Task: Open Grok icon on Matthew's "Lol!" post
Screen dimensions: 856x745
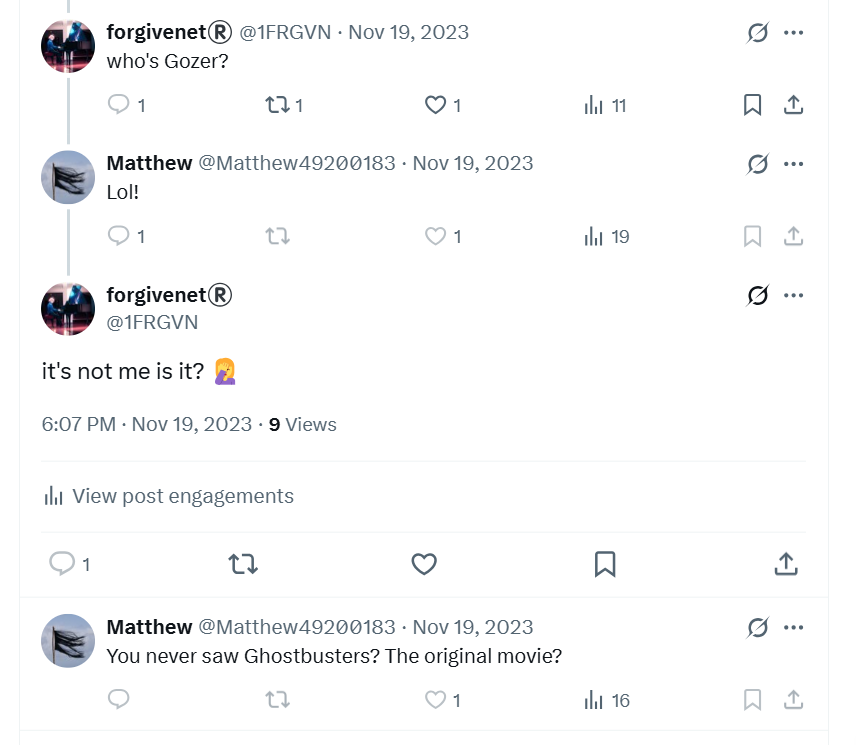Action: (758, 164)
